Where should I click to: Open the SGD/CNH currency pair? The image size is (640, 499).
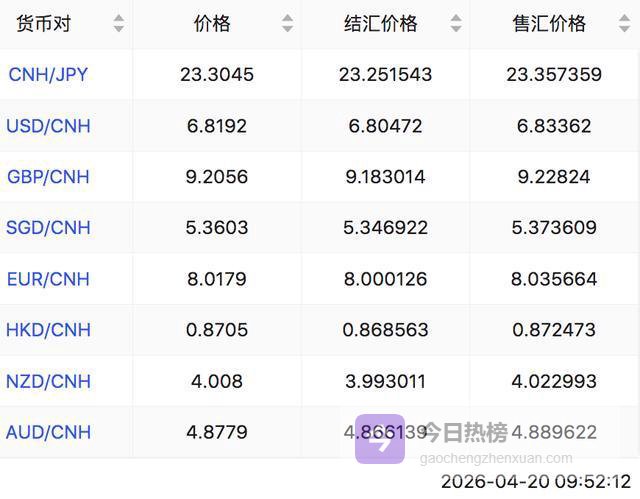point(48,228)
